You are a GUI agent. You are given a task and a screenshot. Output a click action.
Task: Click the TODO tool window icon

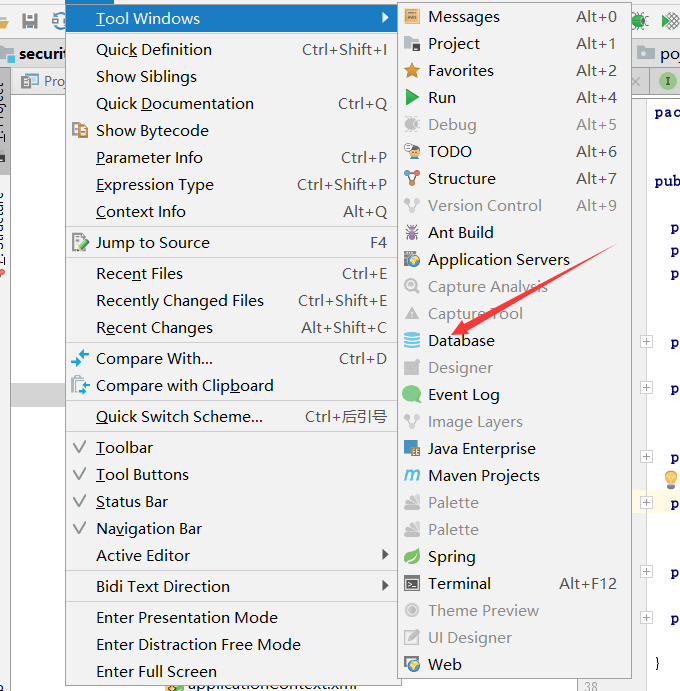tap(412, 152)
